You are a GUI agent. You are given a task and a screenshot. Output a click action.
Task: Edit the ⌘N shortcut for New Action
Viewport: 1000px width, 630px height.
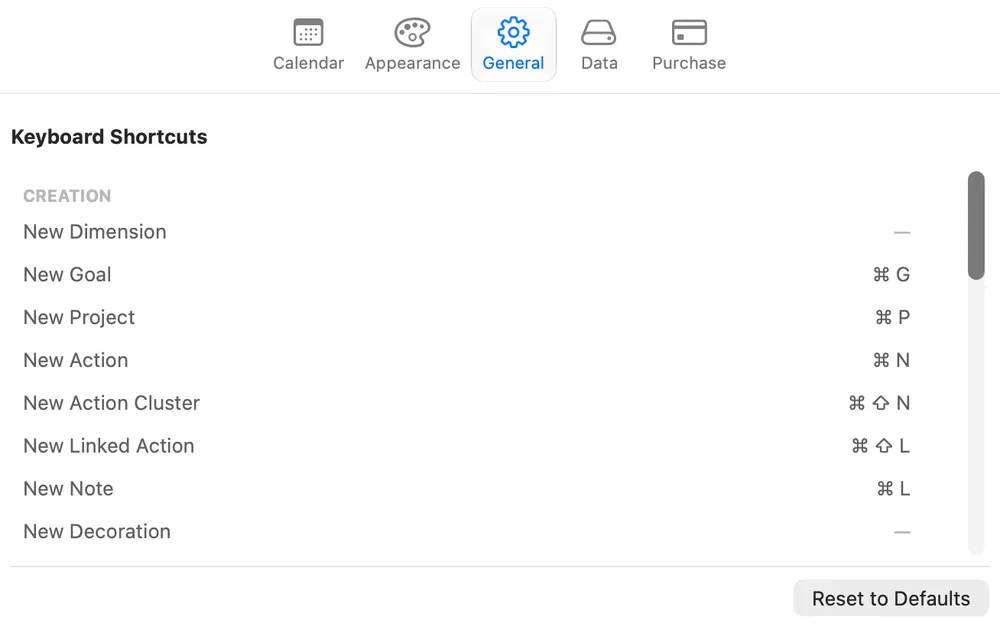pos(891,360)
